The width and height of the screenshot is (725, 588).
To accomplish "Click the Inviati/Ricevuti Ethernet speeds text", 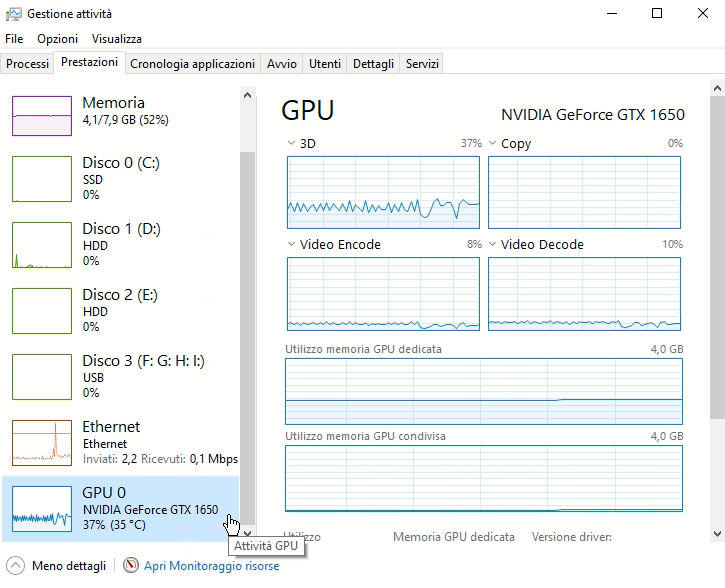I will pyautogui.click(x=160, y=459).
